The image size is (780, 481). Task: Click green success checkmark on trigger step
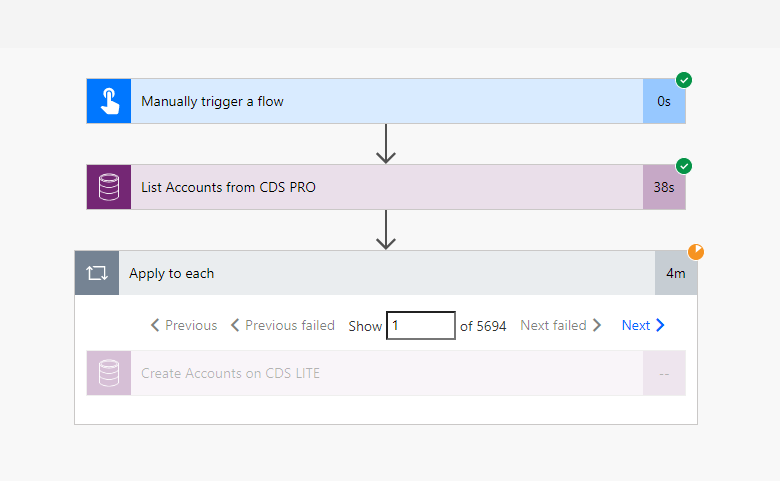[684, 80]
